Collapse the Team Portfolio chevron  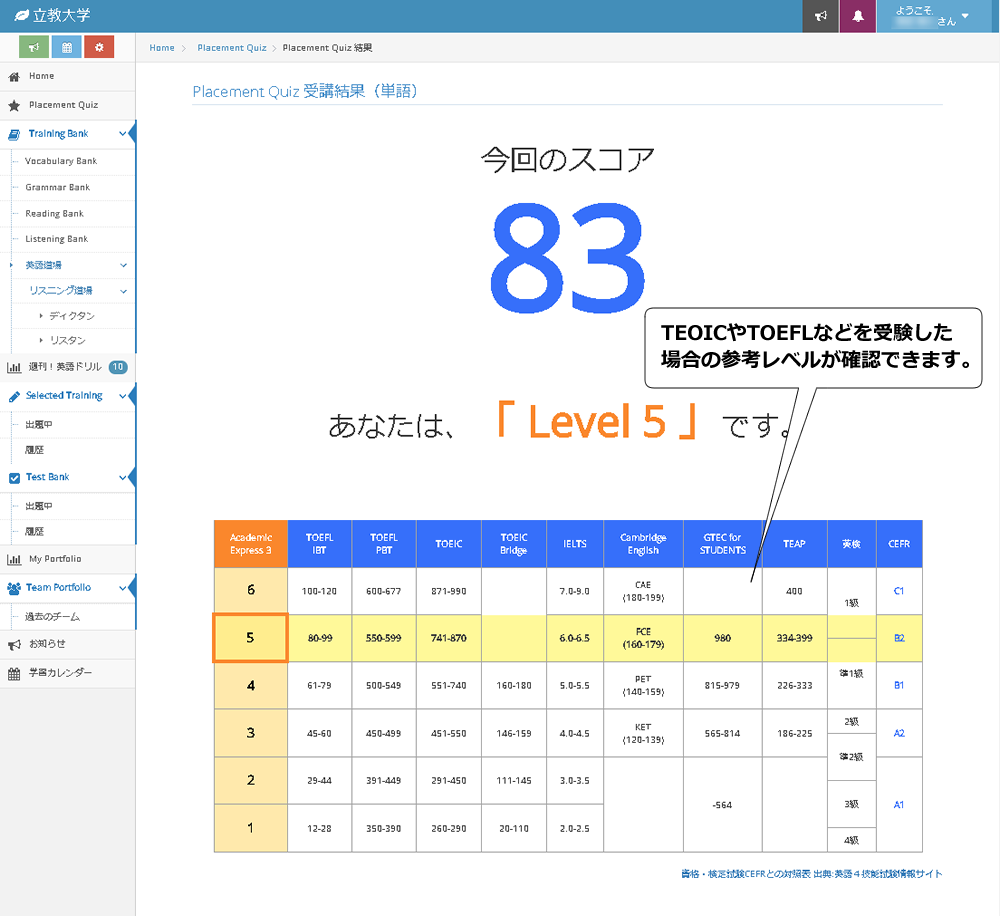[x=122, y=587]
